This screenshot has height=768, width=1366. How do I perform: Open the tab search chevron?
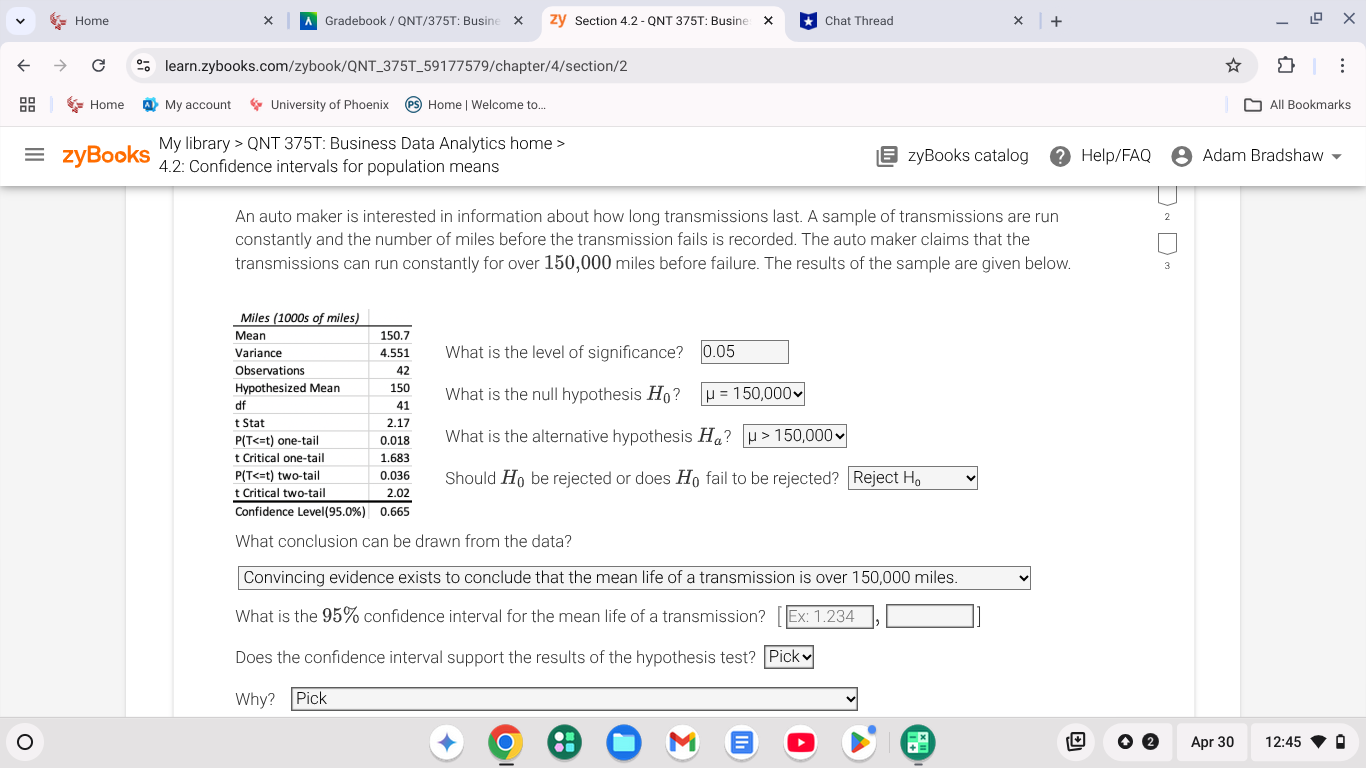pos(20,21)
